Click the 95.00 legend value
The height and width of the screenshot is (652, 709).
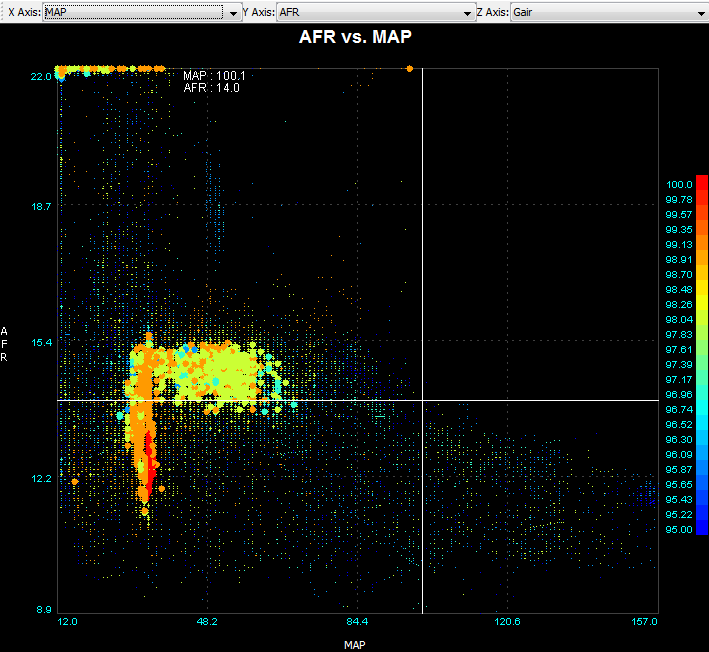point(679,529)
